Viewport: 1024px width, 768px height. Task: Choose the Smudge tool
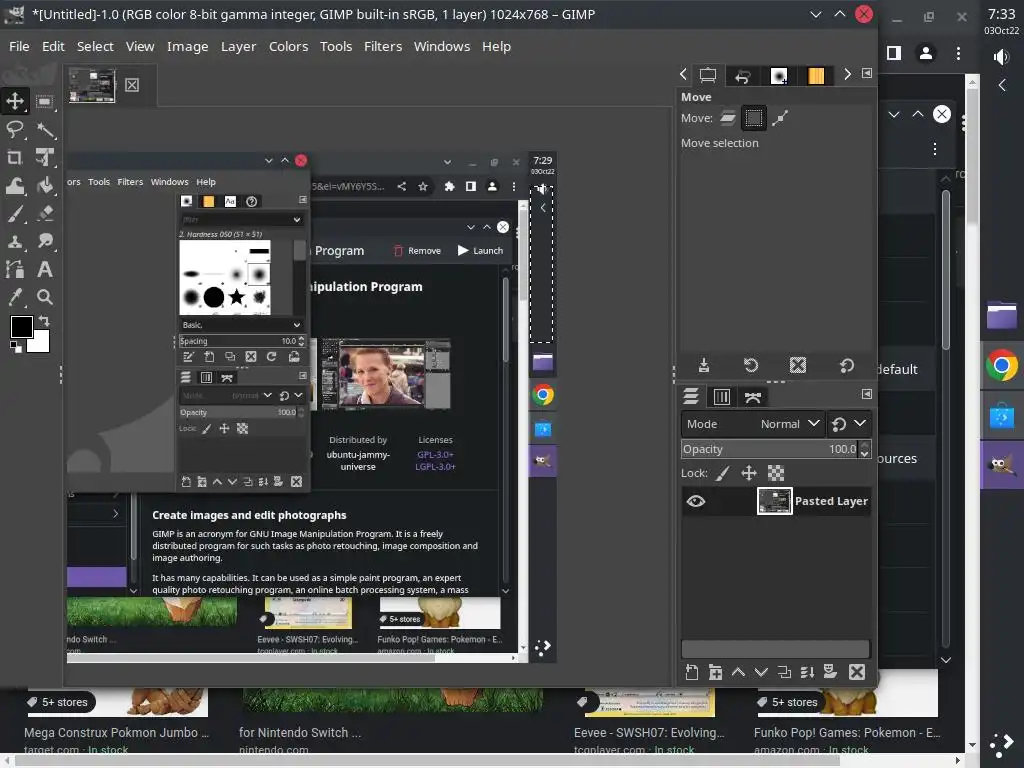44,242
